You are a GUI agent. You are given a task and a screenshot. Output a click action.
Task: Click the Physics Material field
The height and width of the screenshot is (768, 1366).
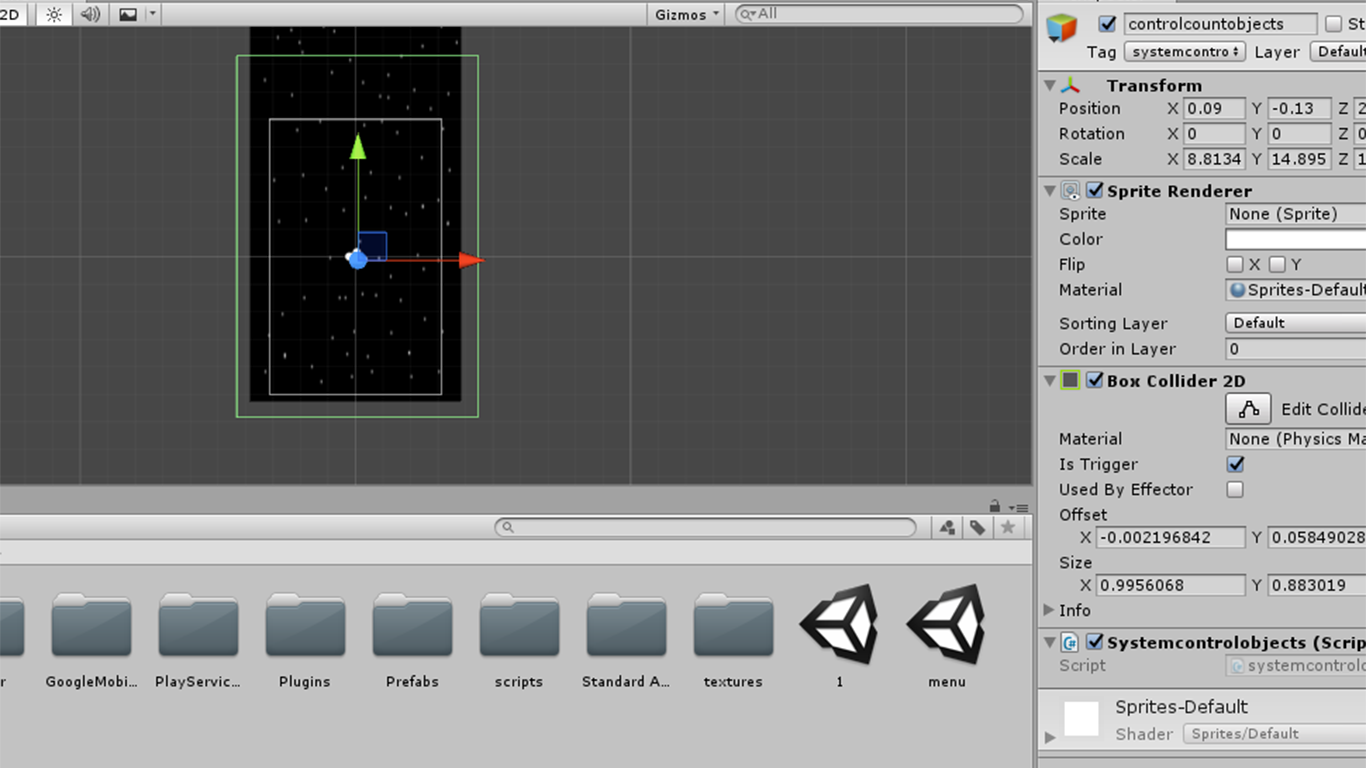point(1296,439)
